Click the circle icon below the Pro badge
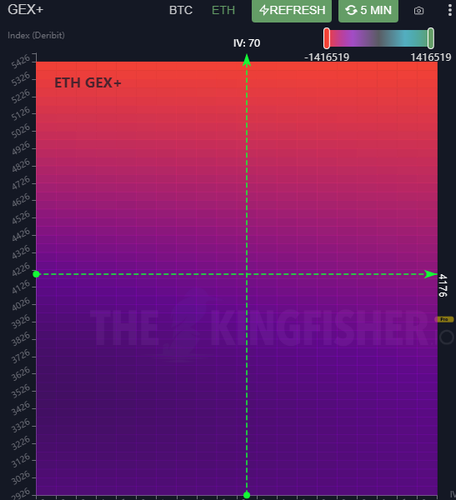 click(x=446, y=337)
